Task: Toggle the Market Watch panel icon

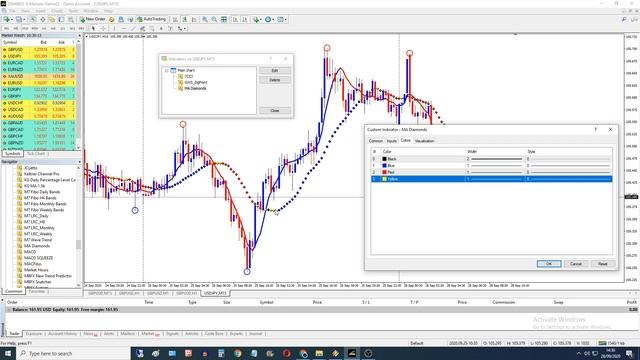Action: [33, 19]
